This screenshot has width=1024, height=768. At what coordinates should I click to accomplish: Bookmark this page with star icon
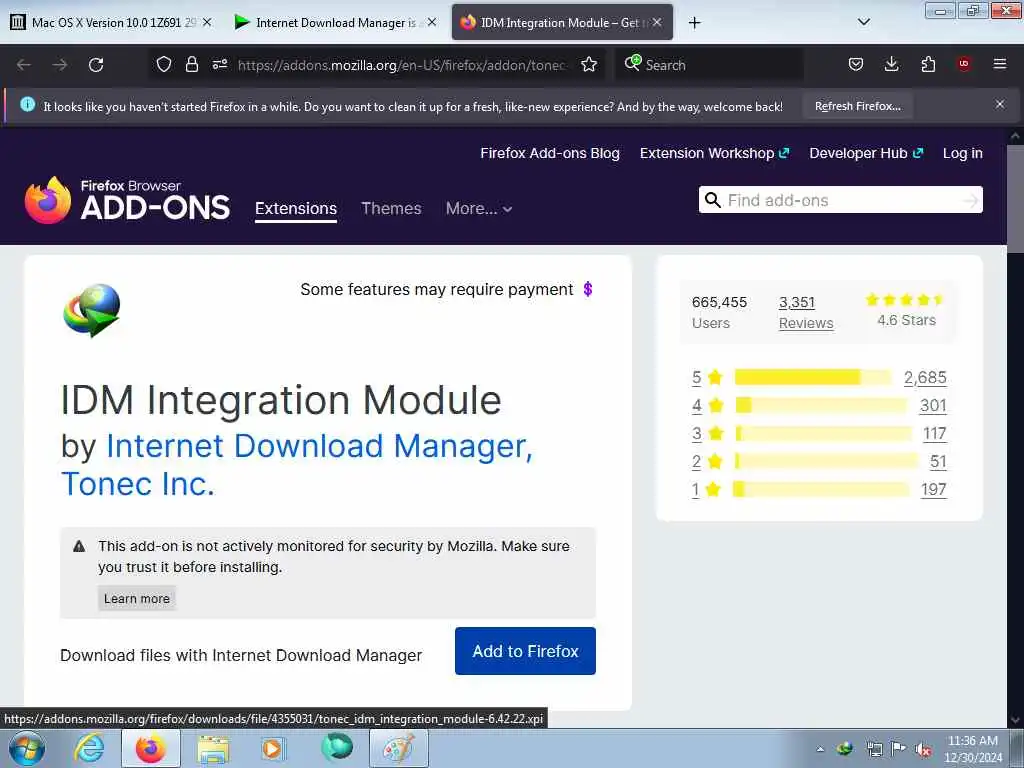pyautogui.click(x=589, y=64)
